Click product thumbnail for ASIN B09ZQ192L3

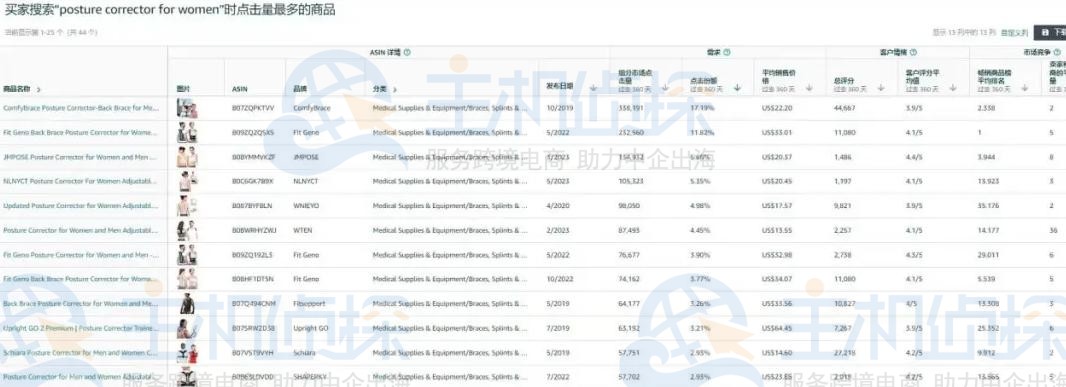[187, 255]
